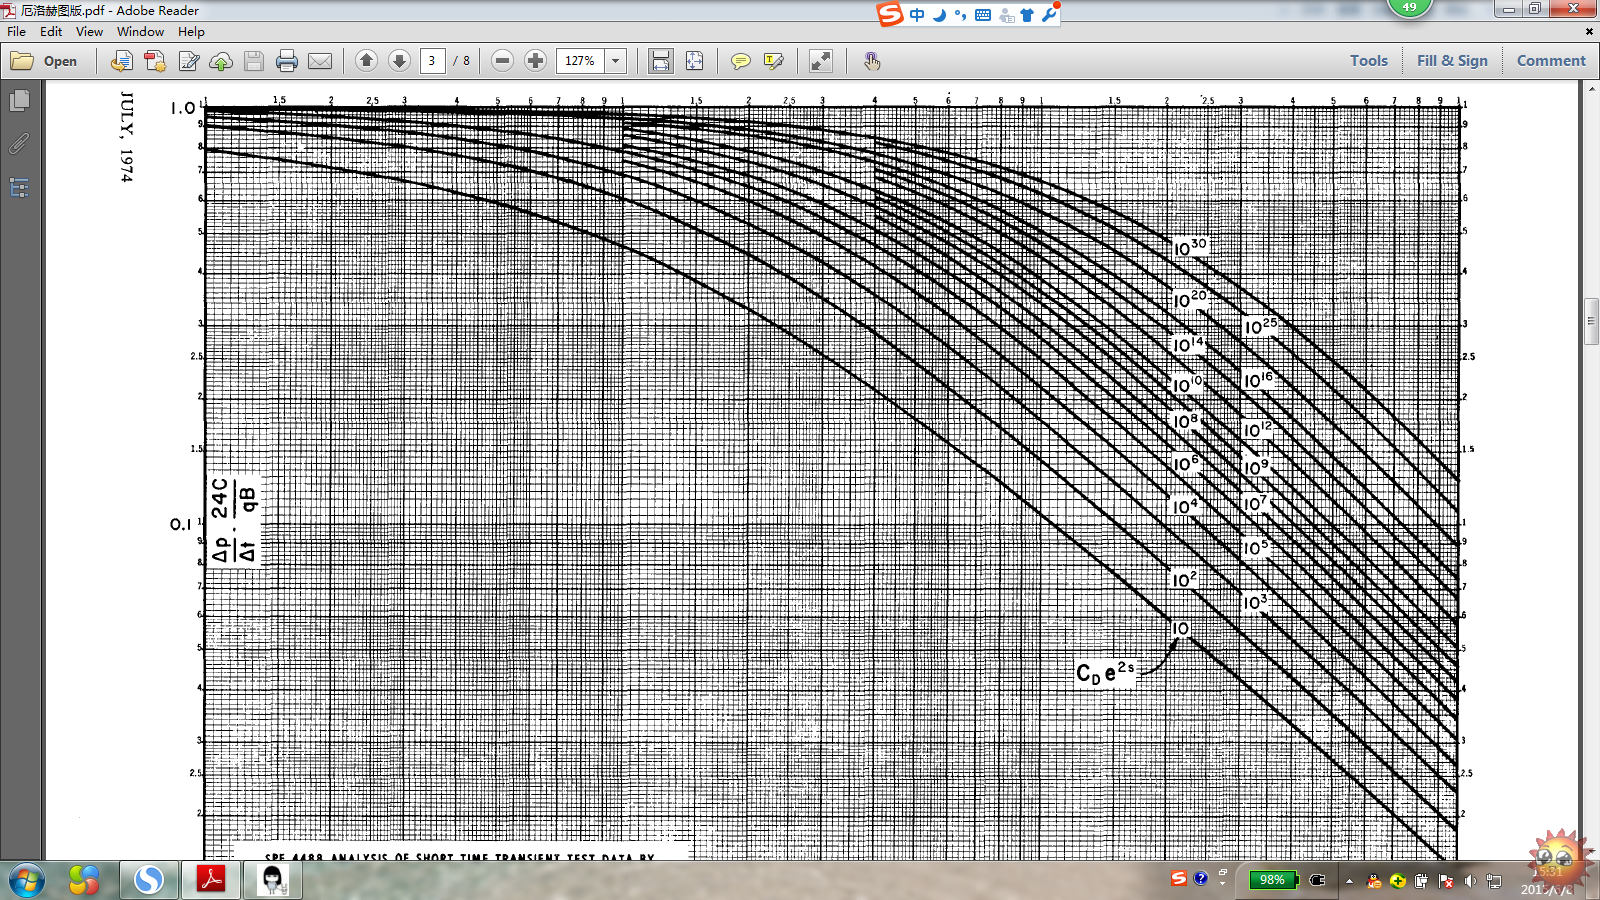The image size is (1600, 900).
Task: Click the touch mode hand icon
Action: point(872,61)
